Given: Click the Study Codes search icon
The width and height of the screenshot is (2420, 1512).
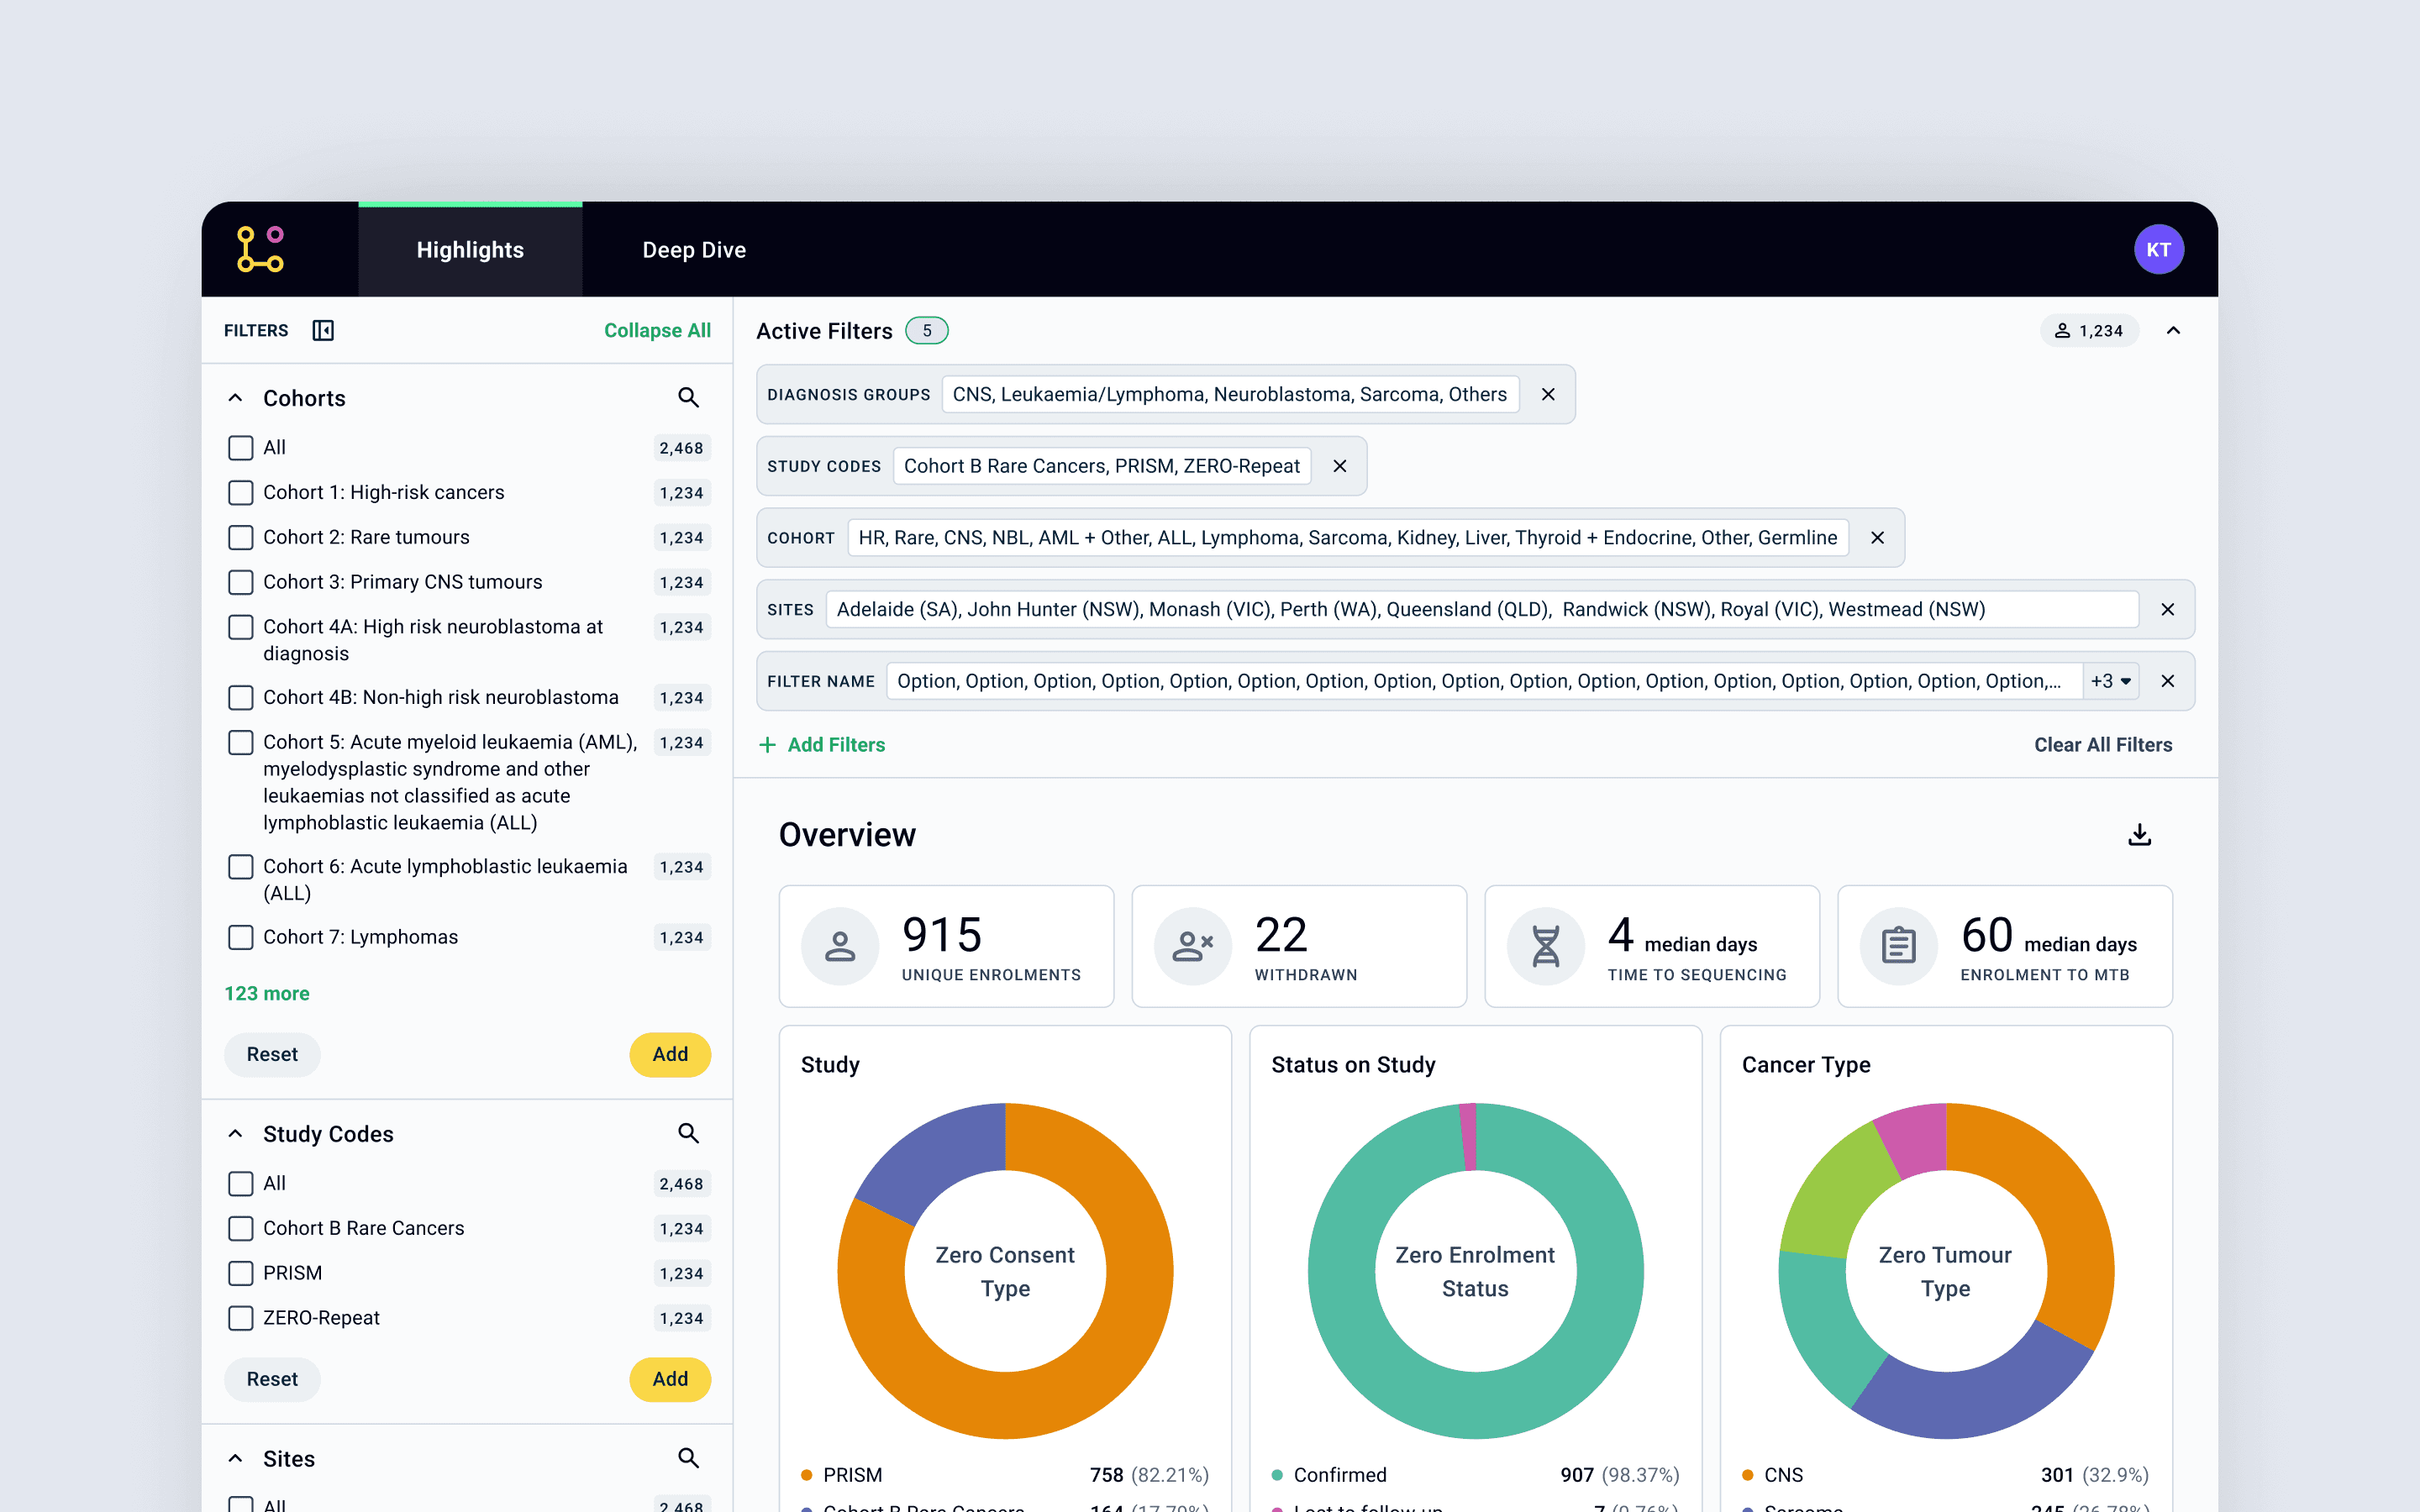Looking at the screenshot, I should tap(688, 1133).
